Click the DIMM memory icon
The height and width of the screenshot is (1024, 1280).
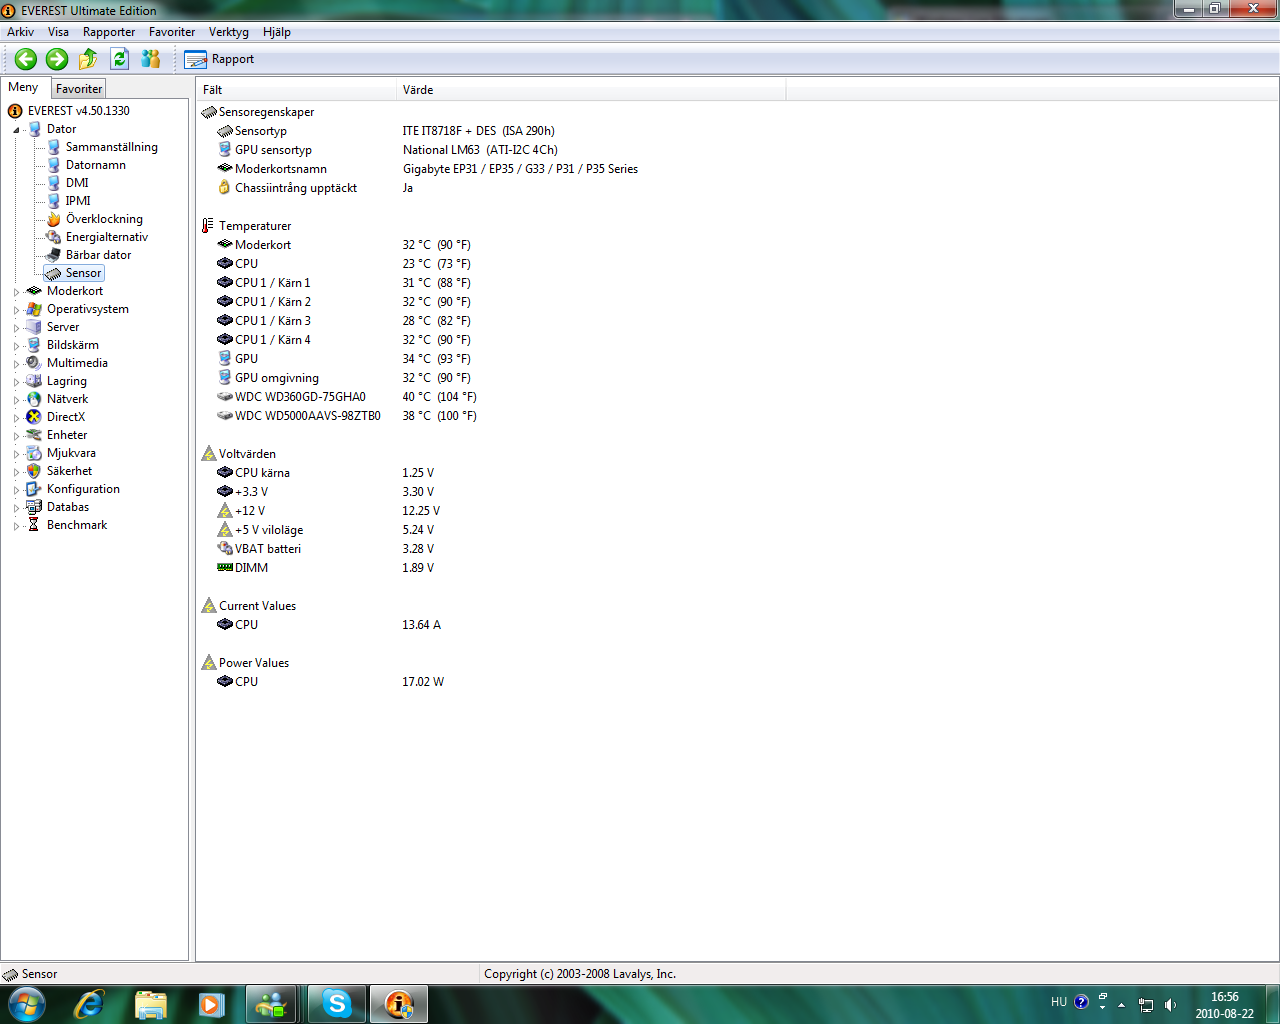click(225, 568)
